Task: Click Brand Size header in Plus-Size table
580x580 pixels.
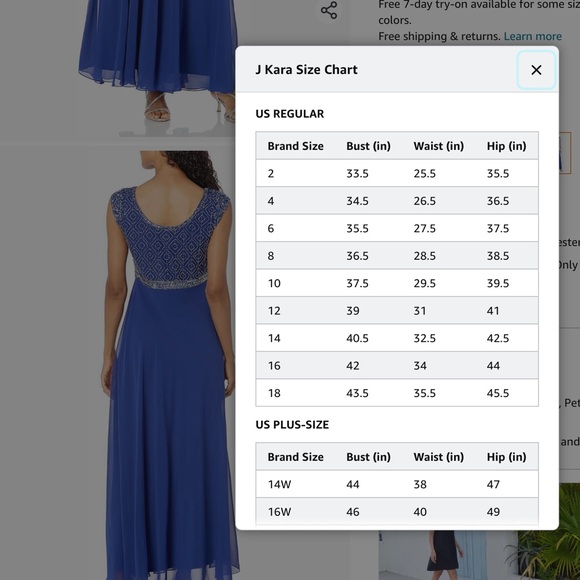Action: (x=296, y=457)
